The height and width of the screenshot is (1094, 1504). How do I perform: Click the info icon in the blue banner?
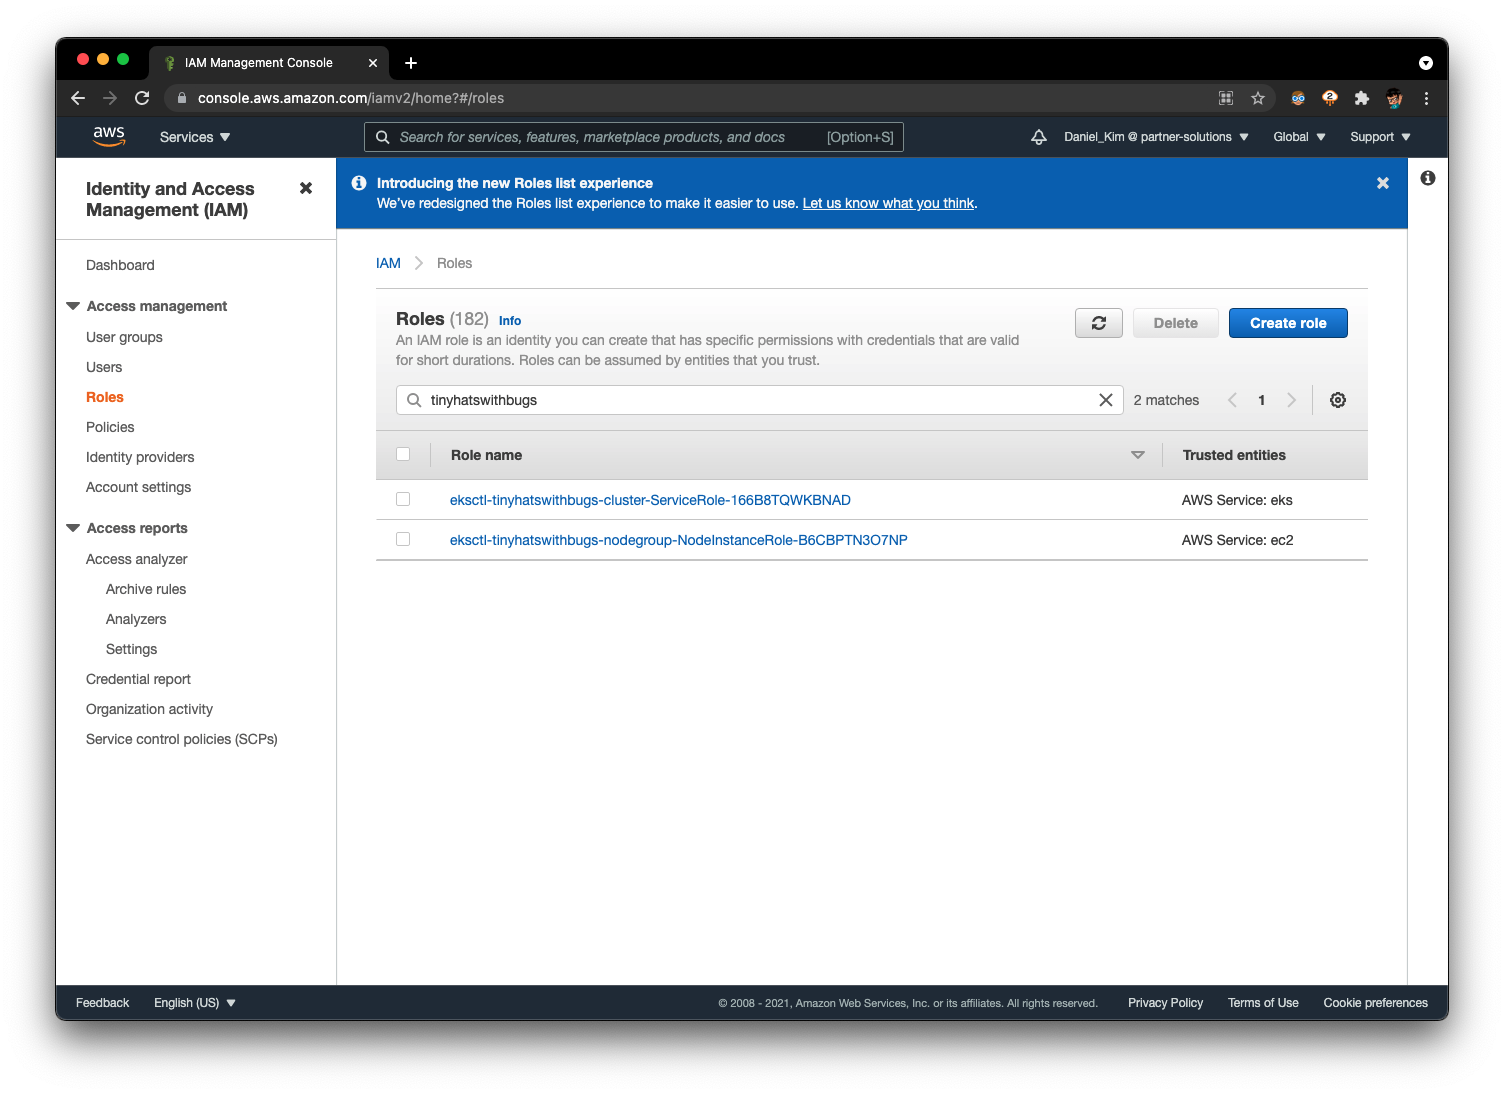359,183
